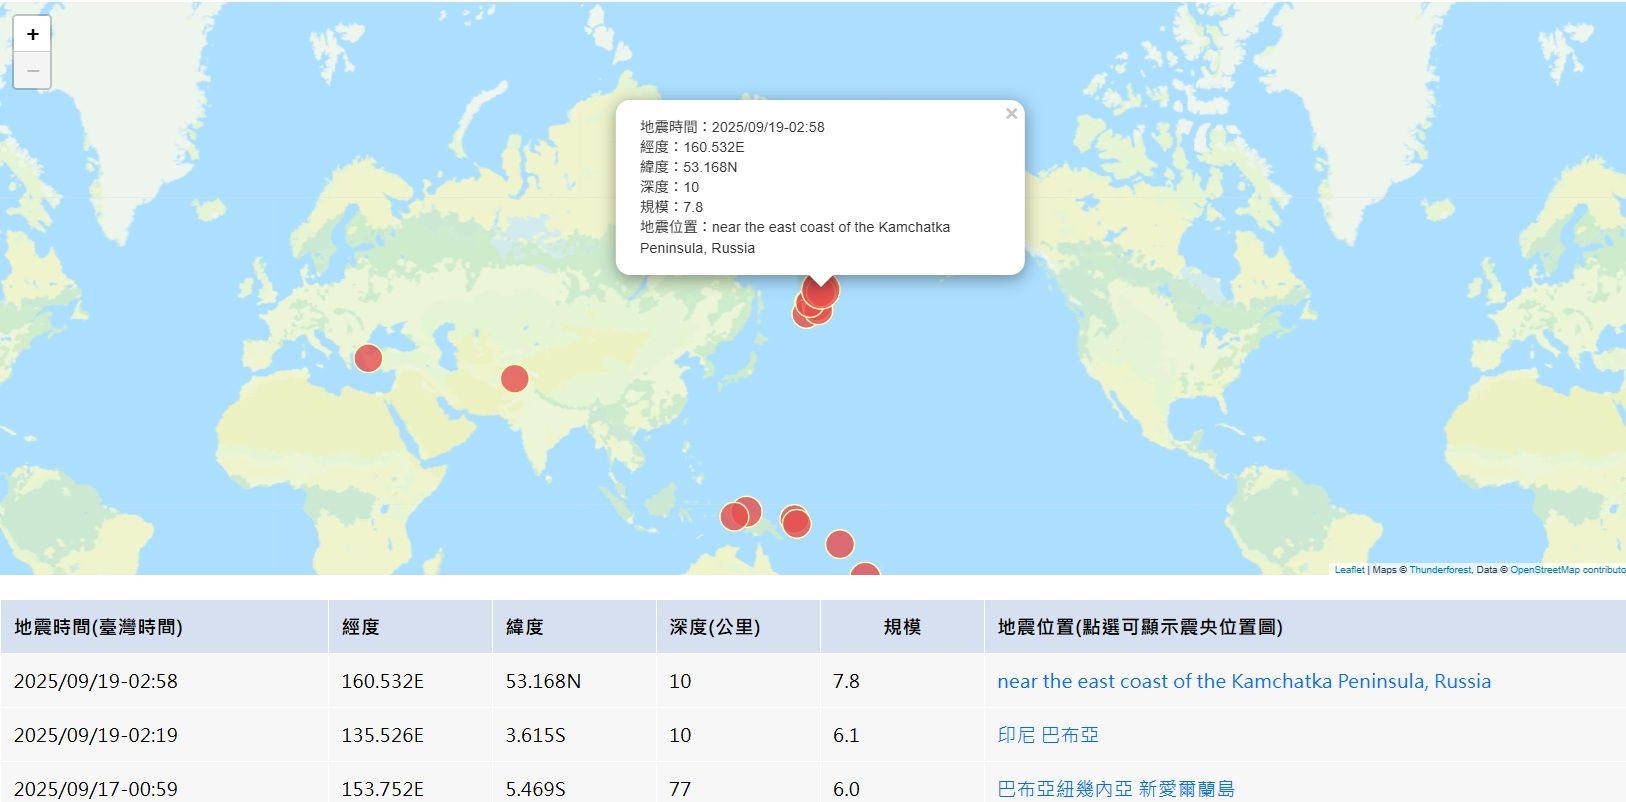Click the 緯度 column header
The height and width of the screenshot is (802, 1626).
click(x=574, y=627)
